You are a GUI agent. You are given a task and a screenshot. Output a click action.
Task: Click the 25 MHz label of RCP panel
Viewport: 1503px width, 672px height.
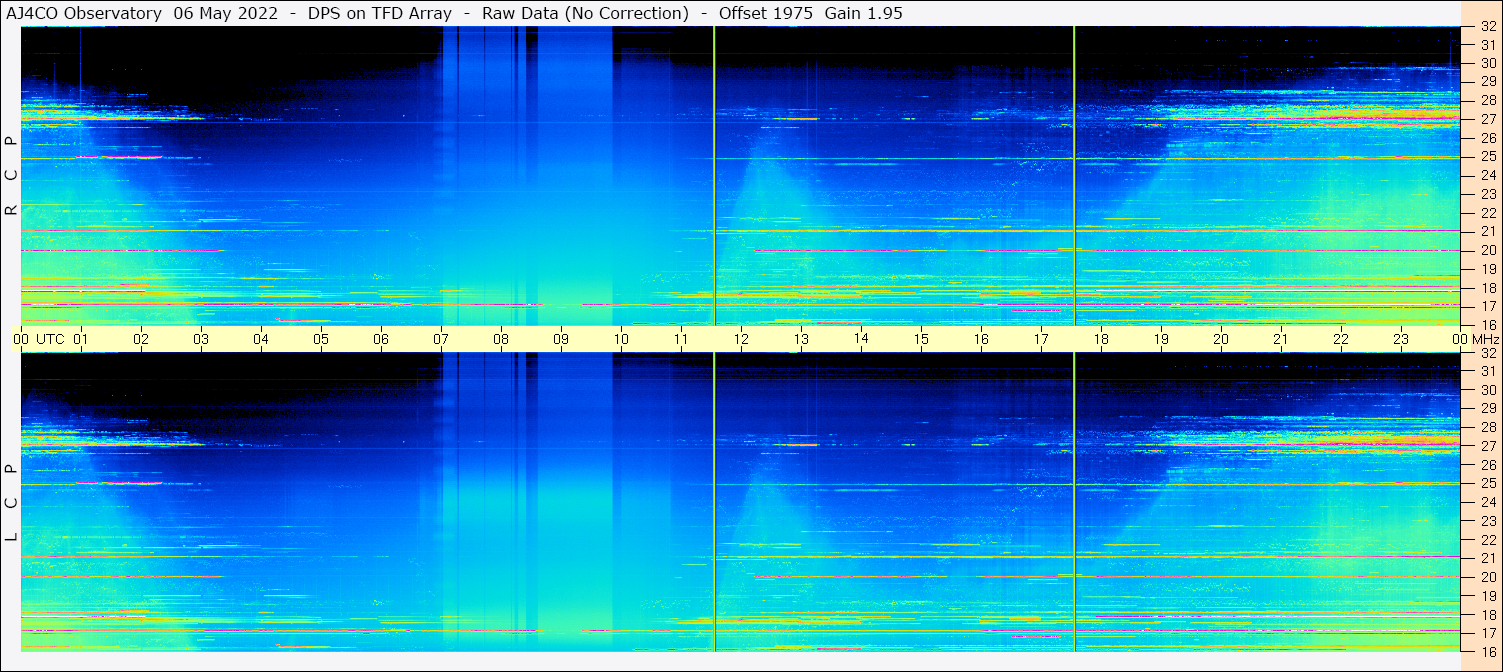1488,157
